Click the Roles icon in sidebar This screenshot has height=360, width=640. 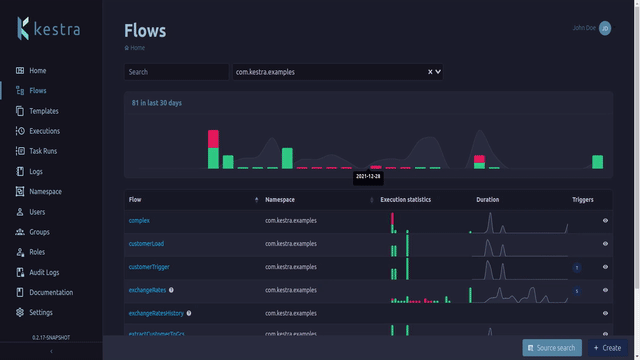pyautogui.click(x=20, y=252)
